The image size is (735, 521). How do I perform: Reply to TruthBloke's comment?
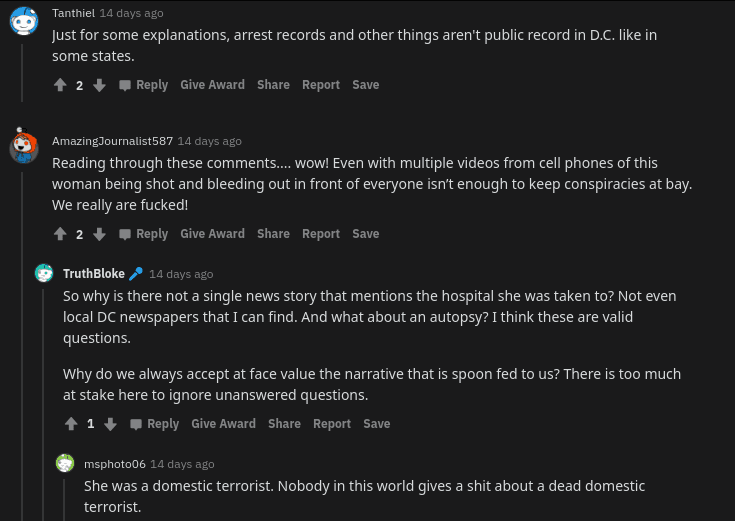pos(154,424)
